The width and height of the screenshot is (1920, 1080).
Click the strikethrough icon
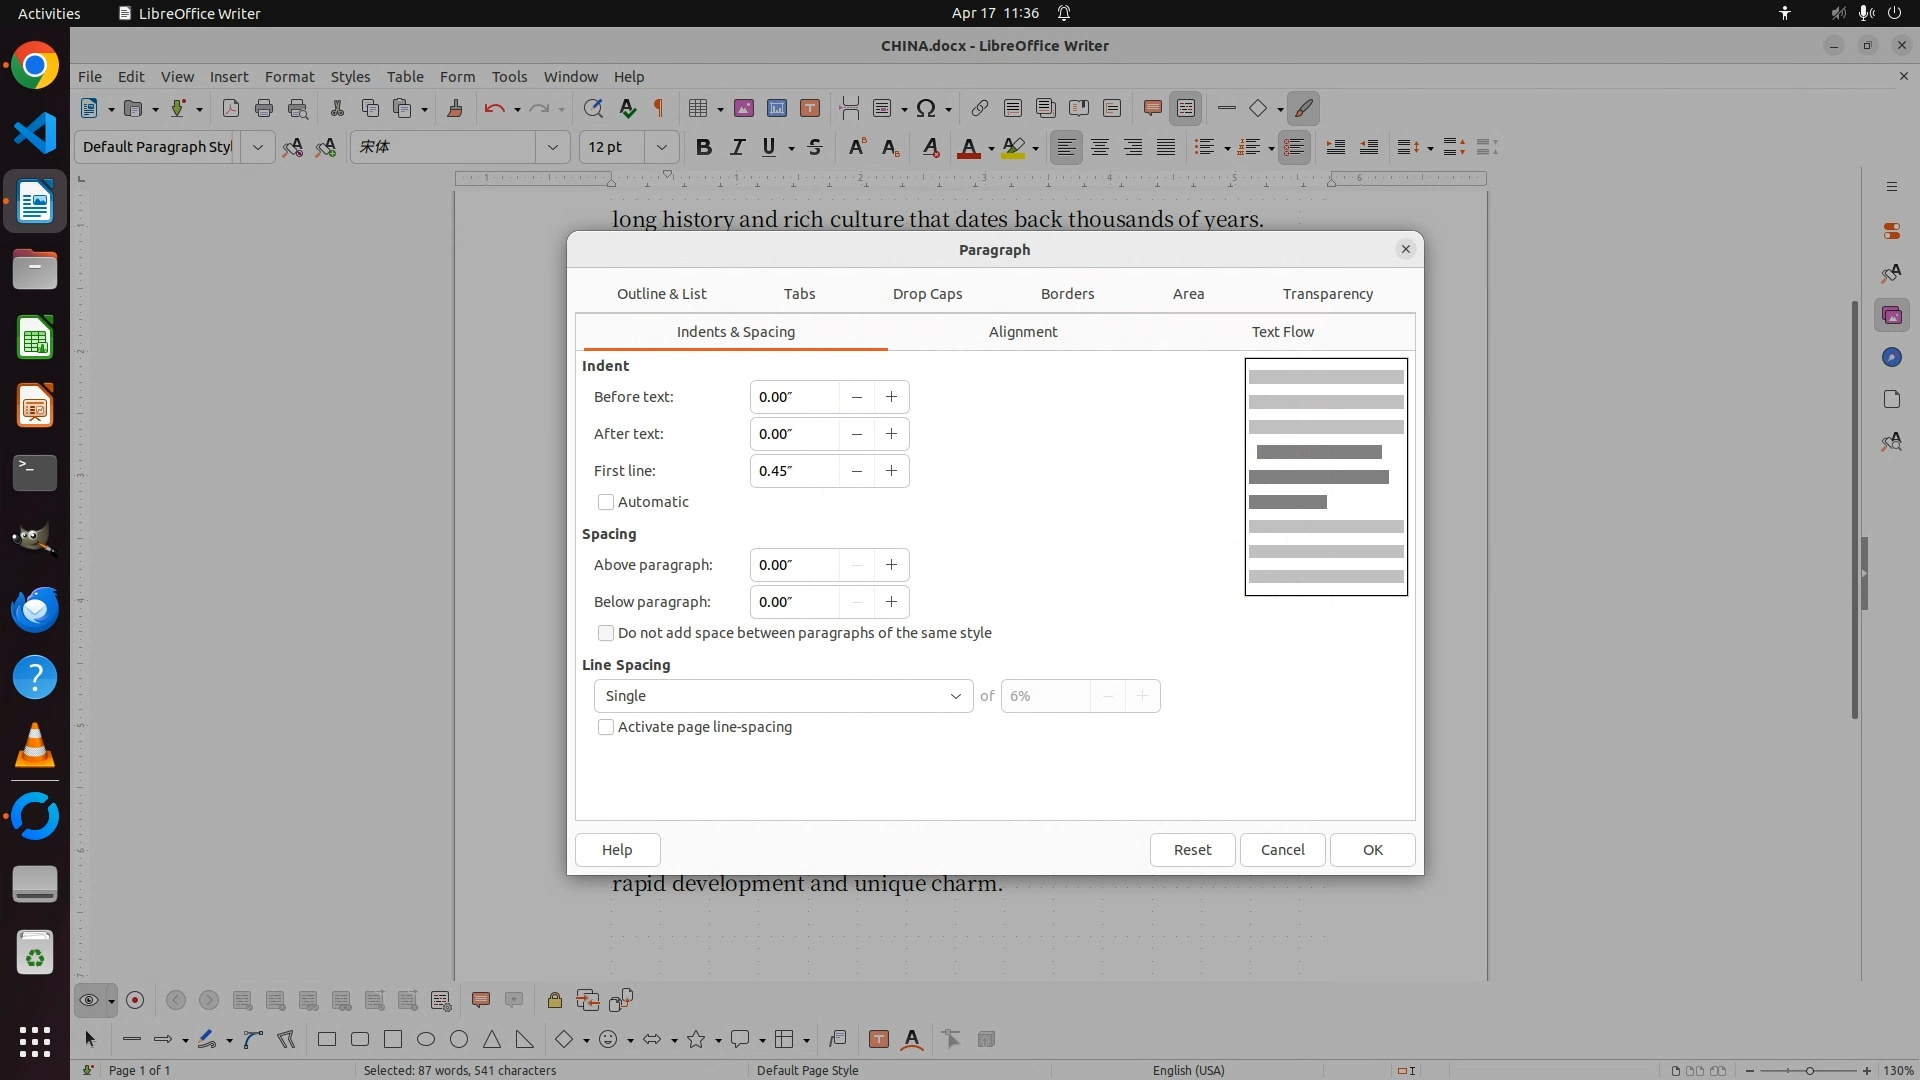tap(815, 147)
